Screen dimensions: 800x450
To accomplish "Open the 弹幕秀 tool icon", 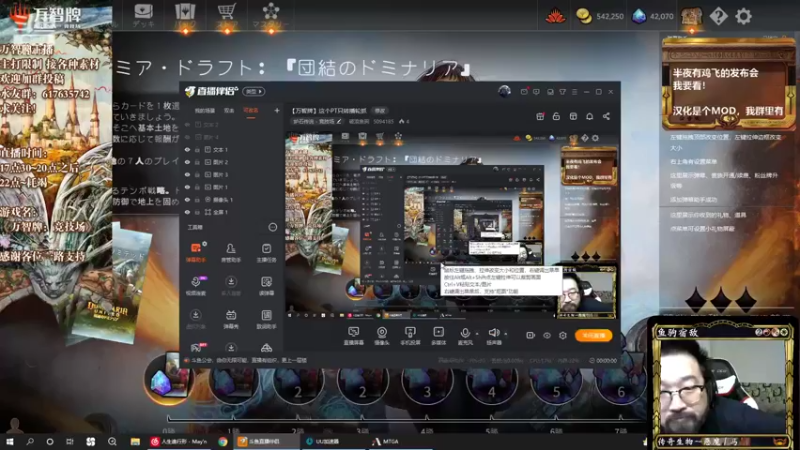I will click(231, 319).
